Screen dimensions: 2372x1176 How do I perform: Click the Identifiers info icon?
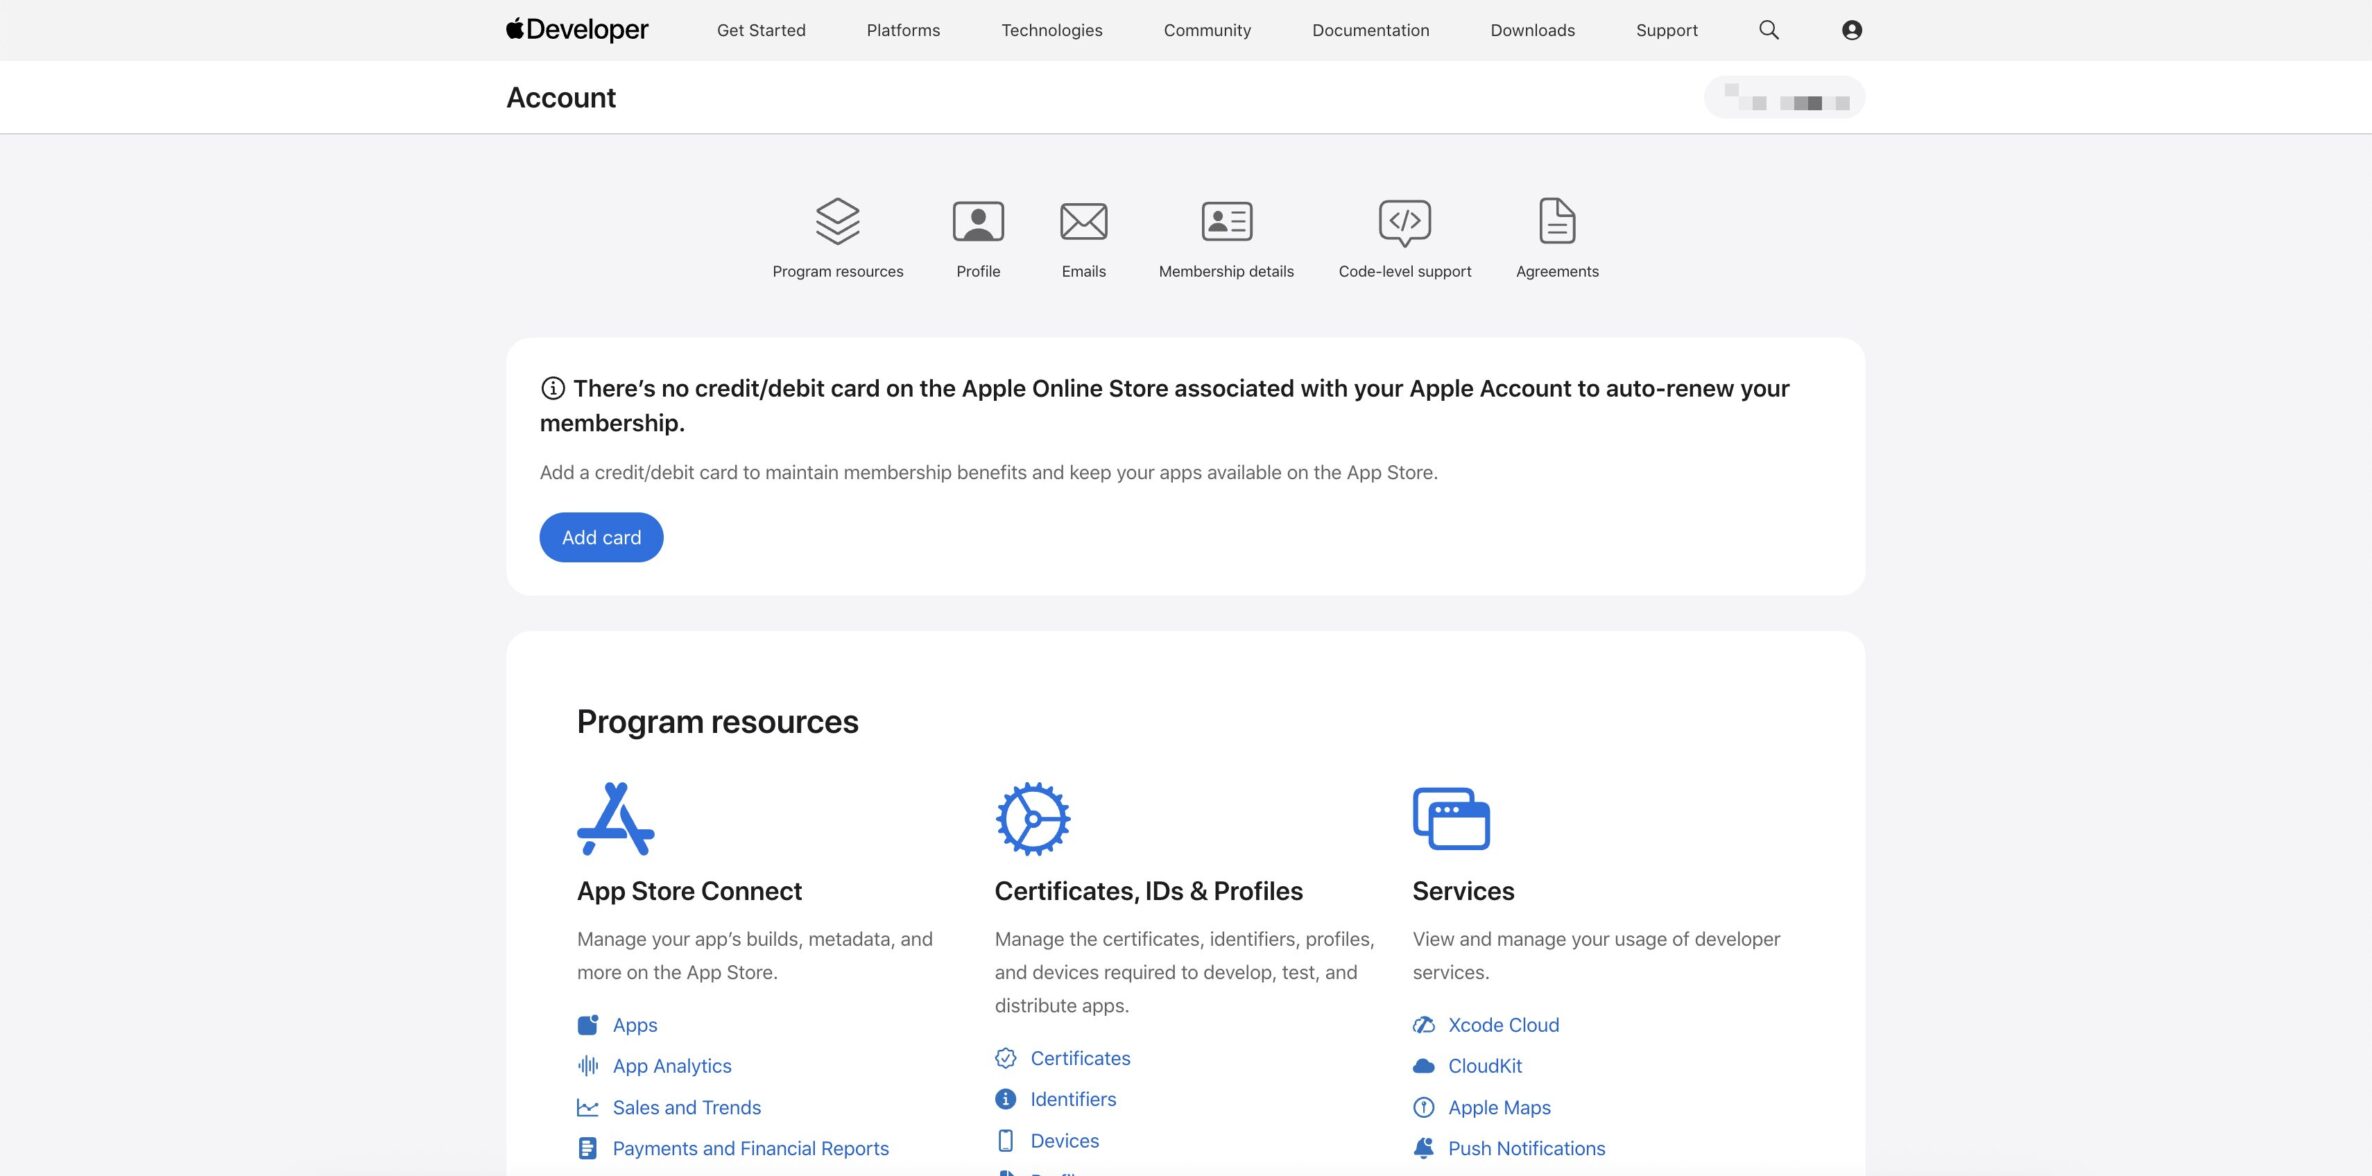tap(1006, 1099)
